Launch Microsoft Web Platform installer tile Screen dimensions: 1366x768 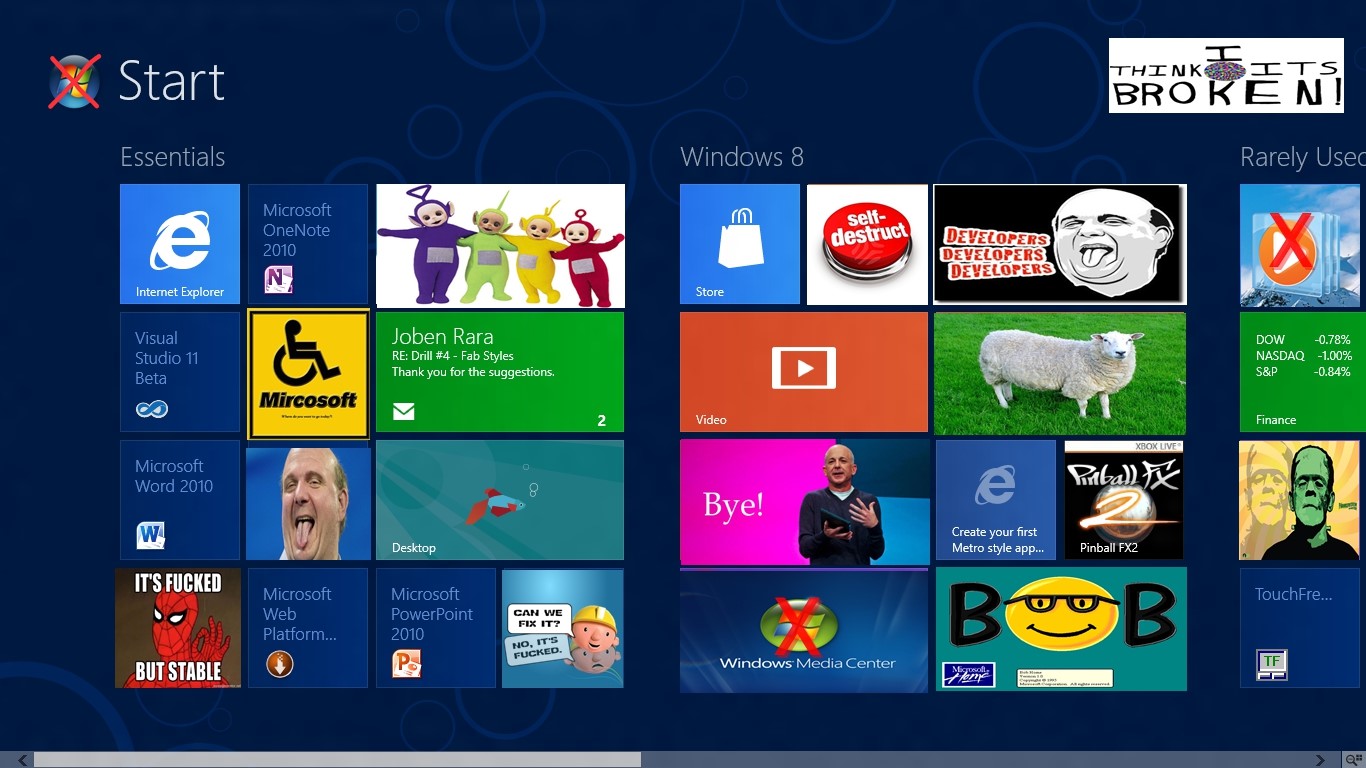(x=308, y=628)
